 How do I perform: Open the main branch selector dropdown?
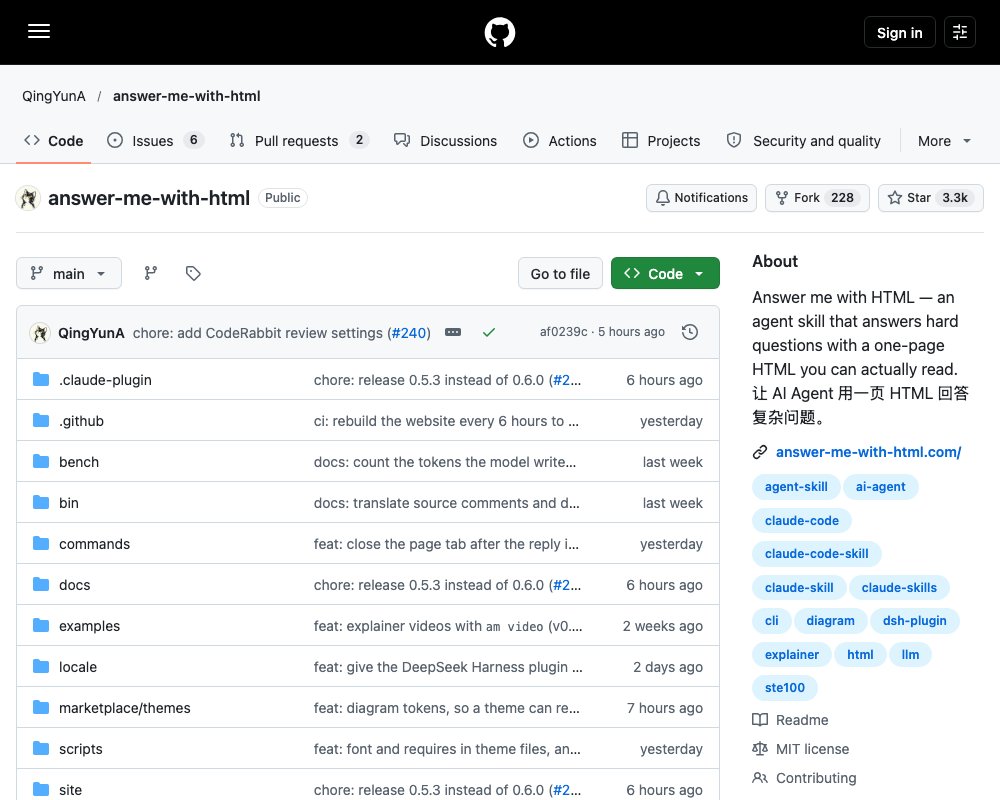[x=69, y=273]
